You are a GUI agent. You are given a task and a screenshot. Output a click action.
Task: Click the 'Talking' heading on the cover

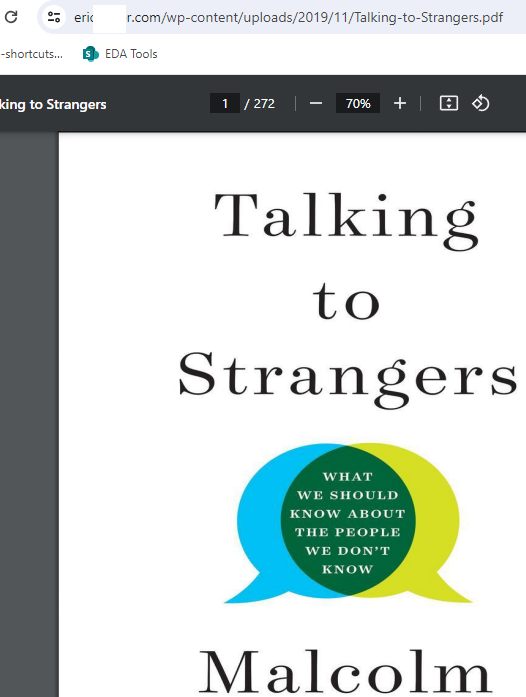347,220
